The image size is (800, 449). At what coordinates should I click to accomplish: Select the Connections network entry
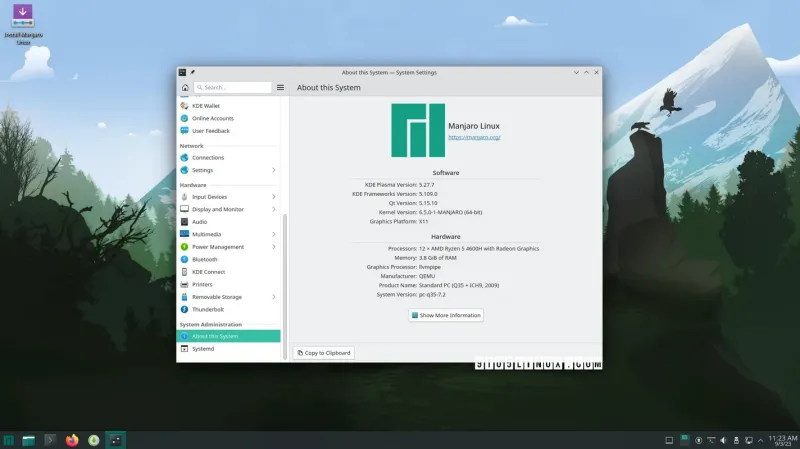(208, 157)
